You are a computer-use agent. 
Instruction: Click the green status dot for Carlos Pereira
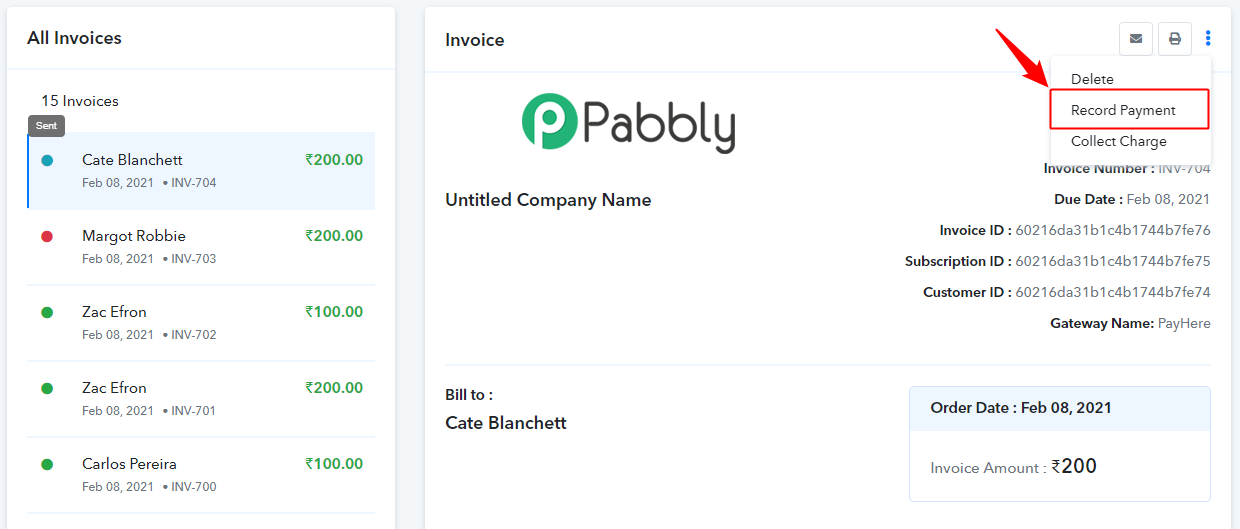tap(47, 464)
